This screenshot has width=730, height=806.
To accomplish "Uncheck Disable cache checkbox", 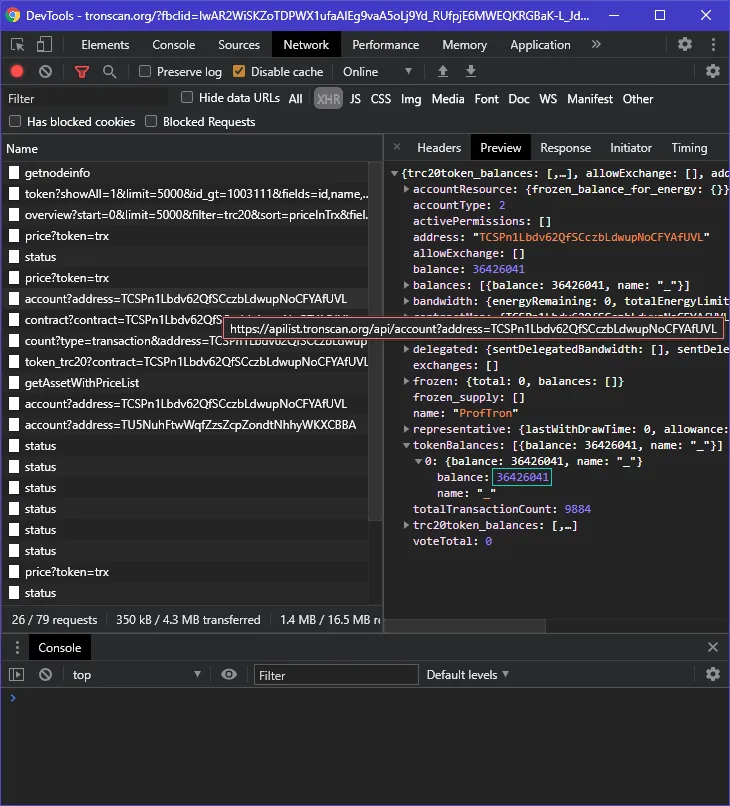I will click(x=239, y=71).
